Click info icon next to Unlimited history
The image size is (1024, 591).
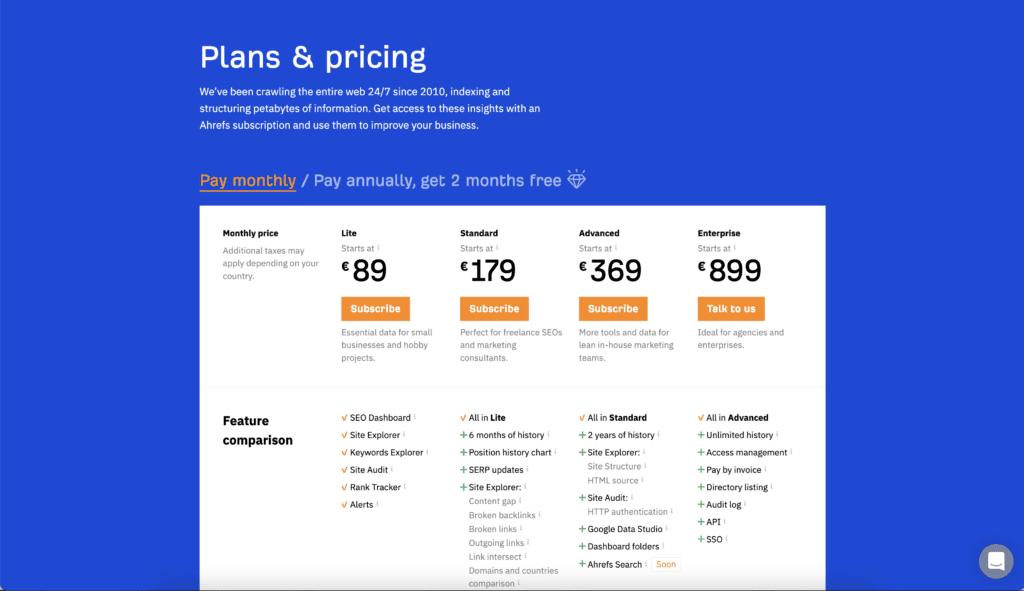pyautogui.click(x=779, y=435)
